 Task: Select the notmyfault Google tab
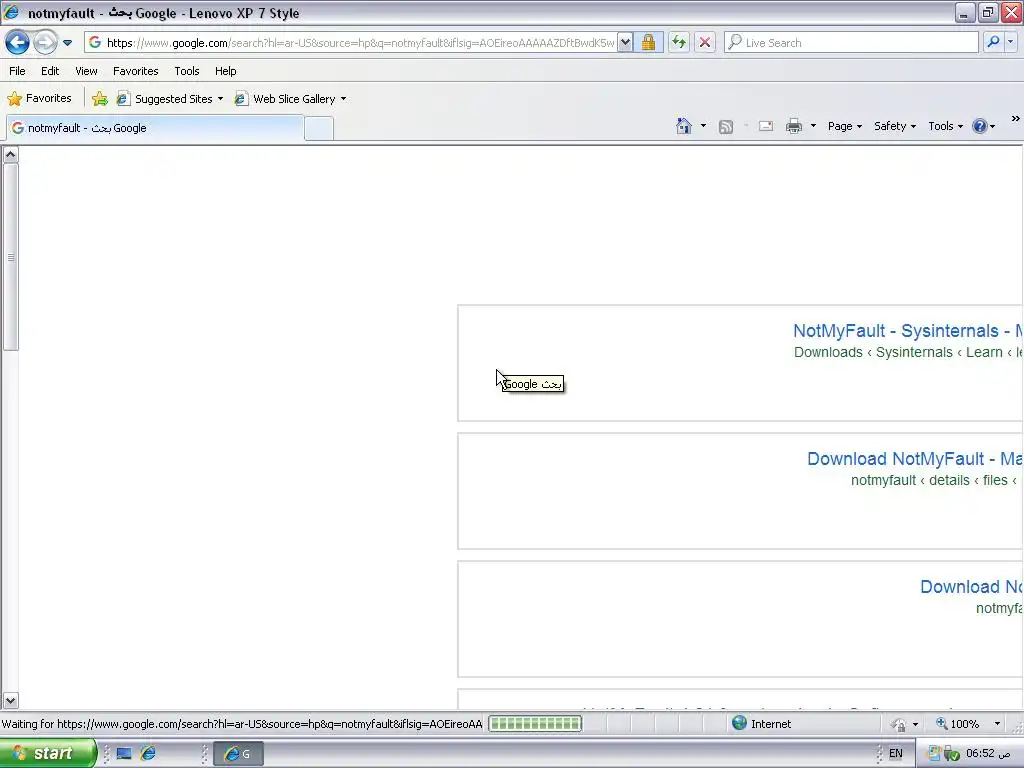click(155, 128)
